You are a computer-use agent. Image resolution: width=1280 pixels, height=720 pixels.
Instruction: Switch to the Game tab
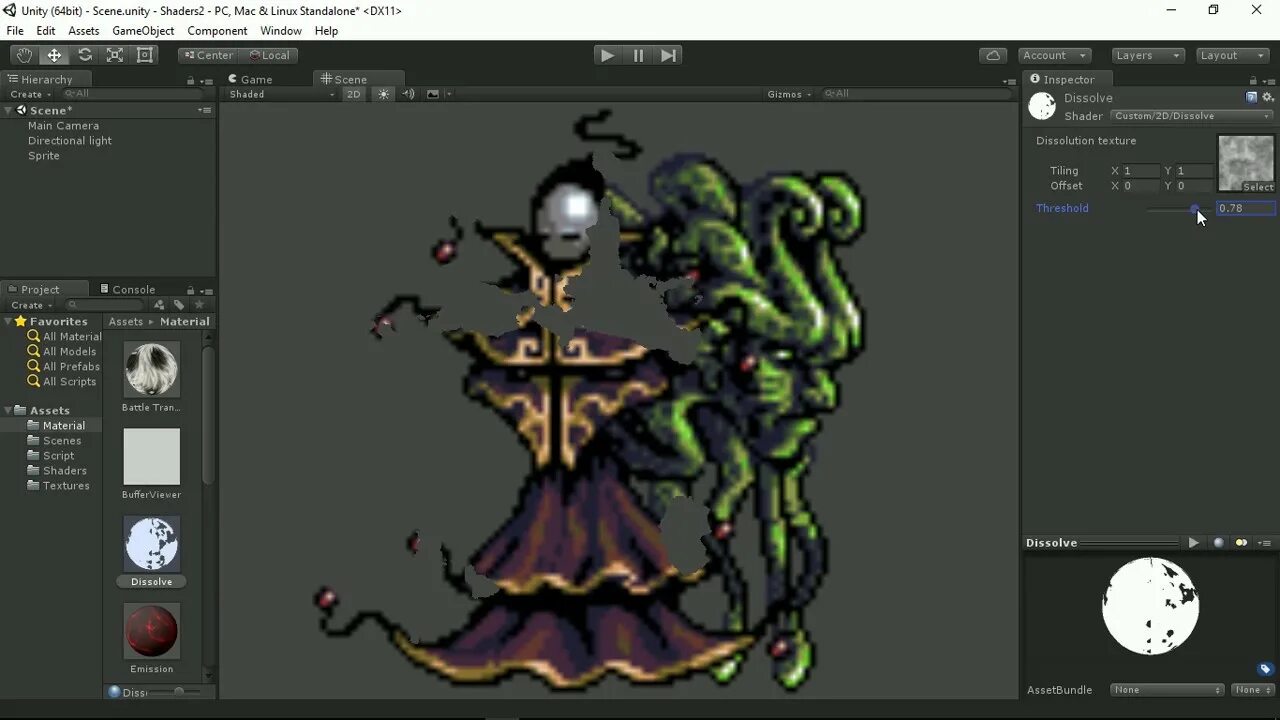tap(250, 79)
